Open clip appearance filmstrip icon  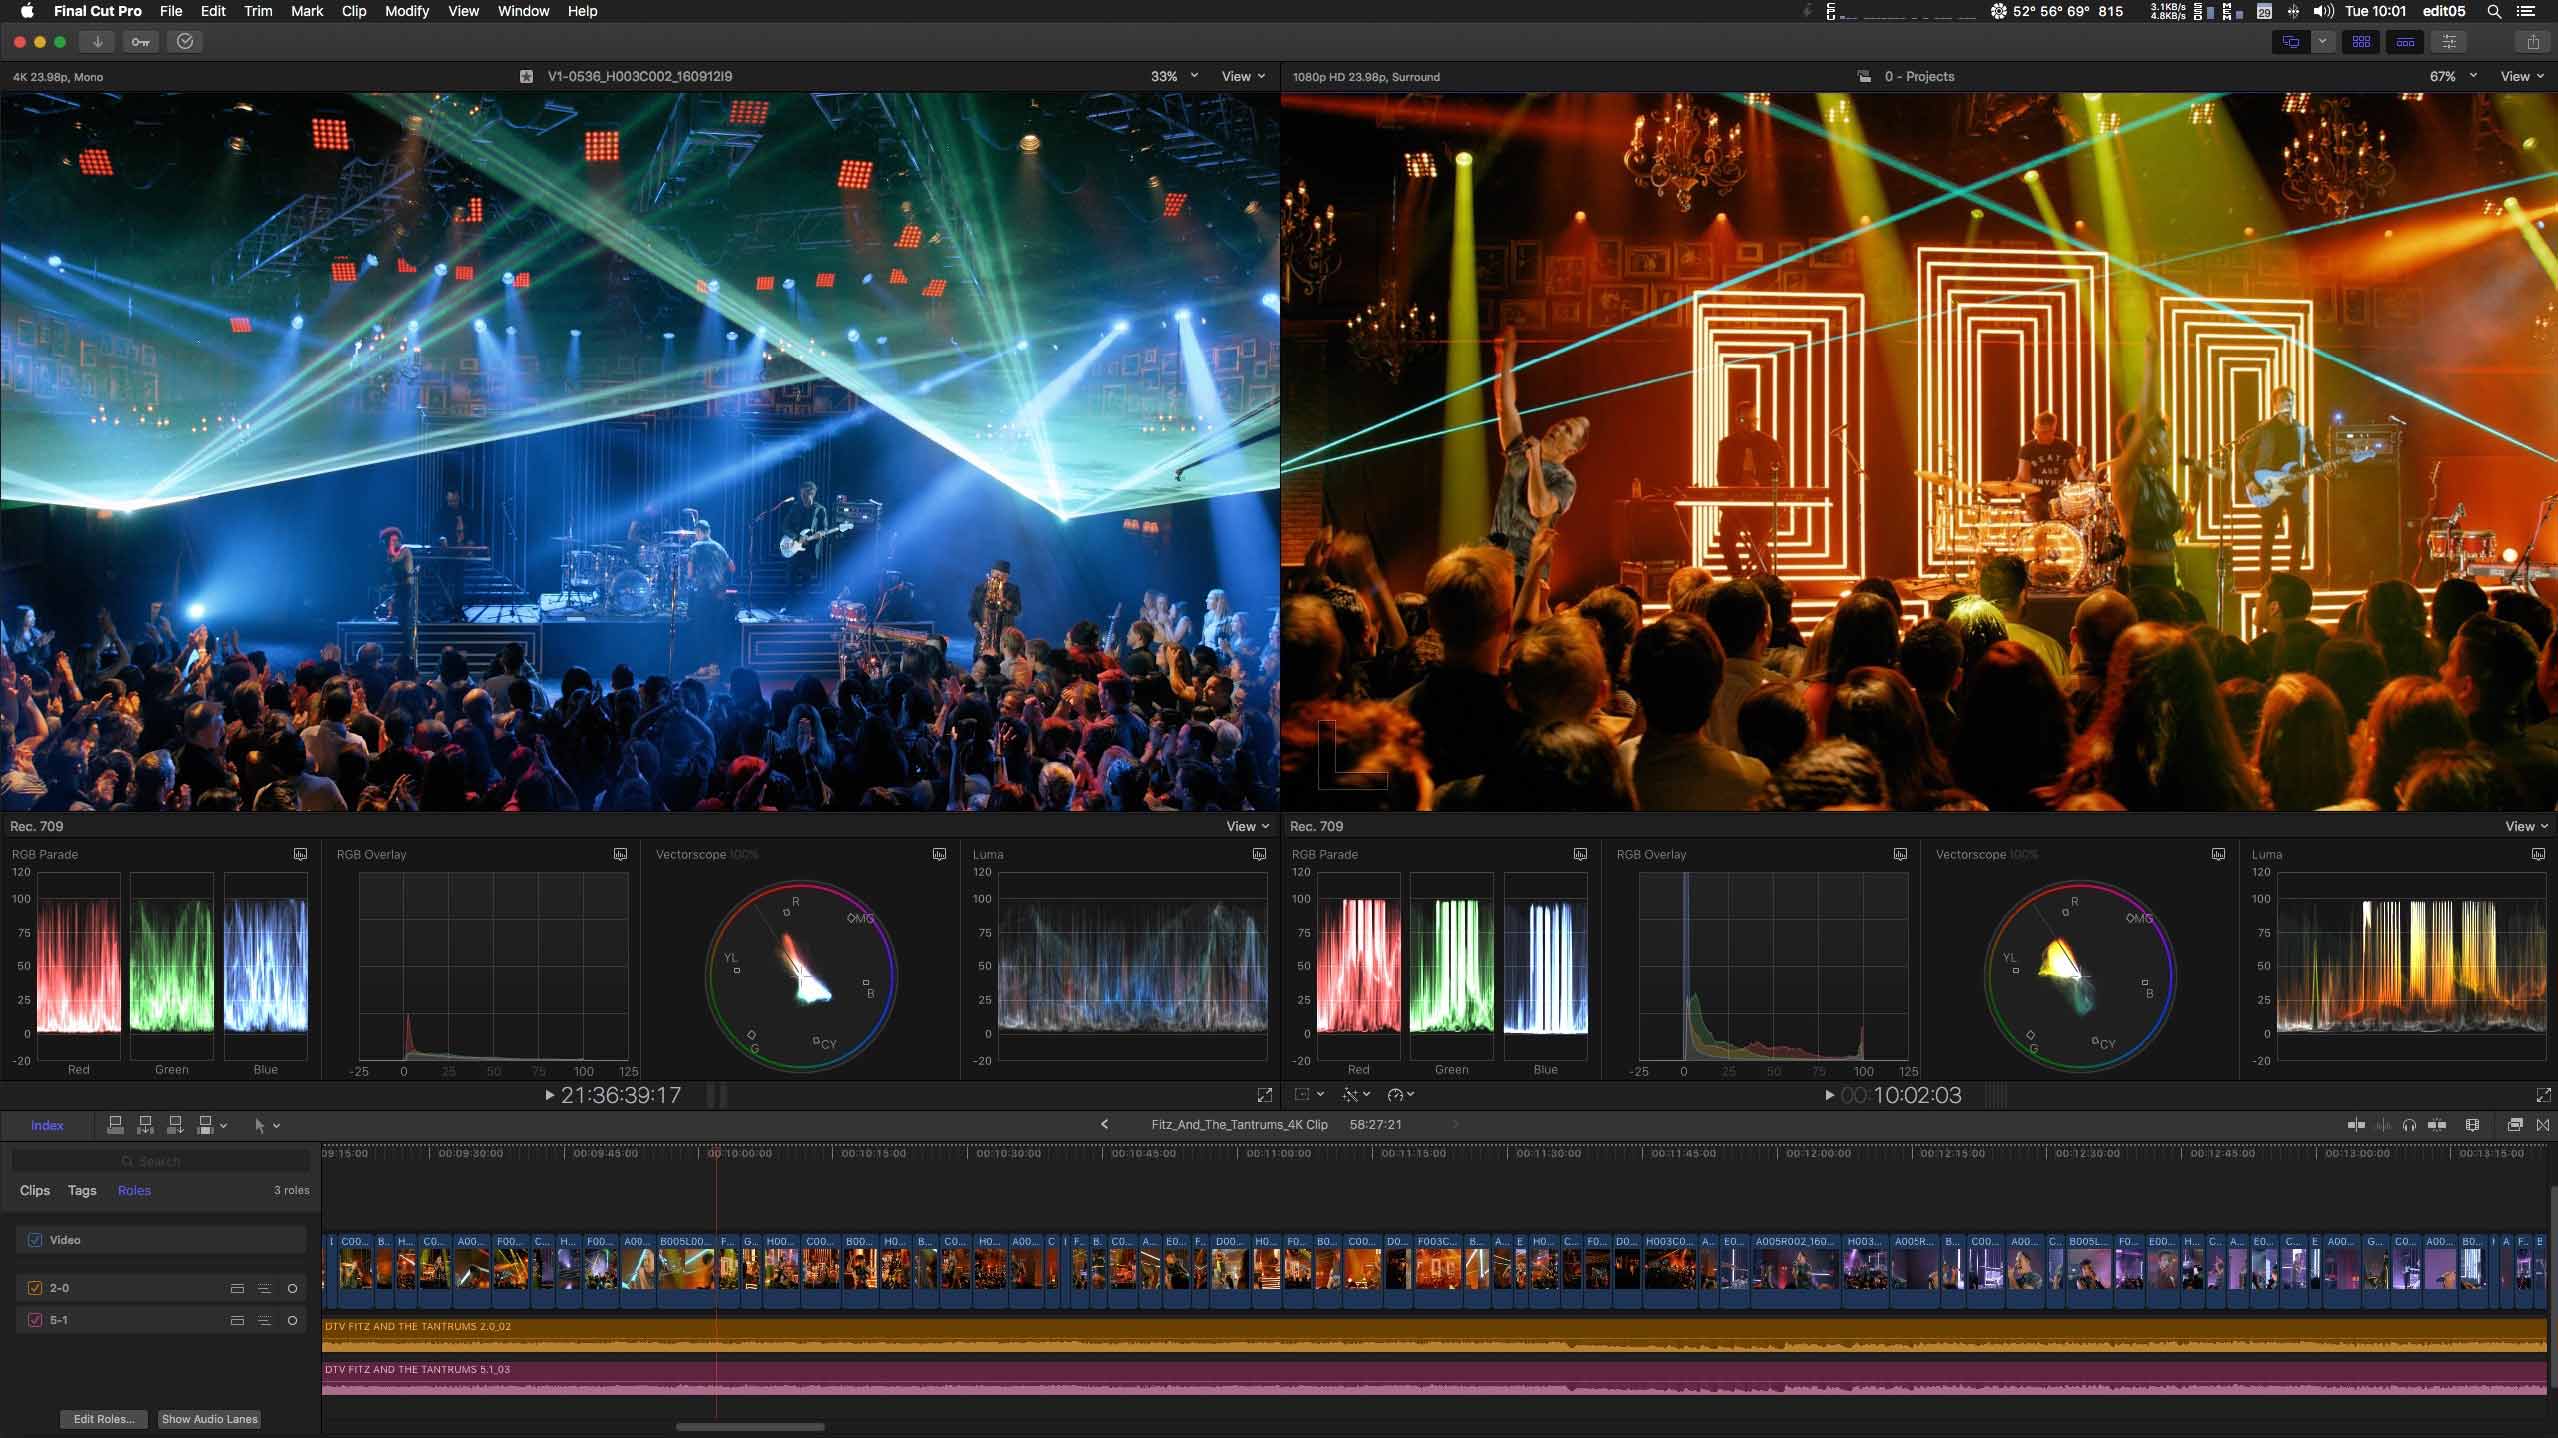tap(2472, 1125)
